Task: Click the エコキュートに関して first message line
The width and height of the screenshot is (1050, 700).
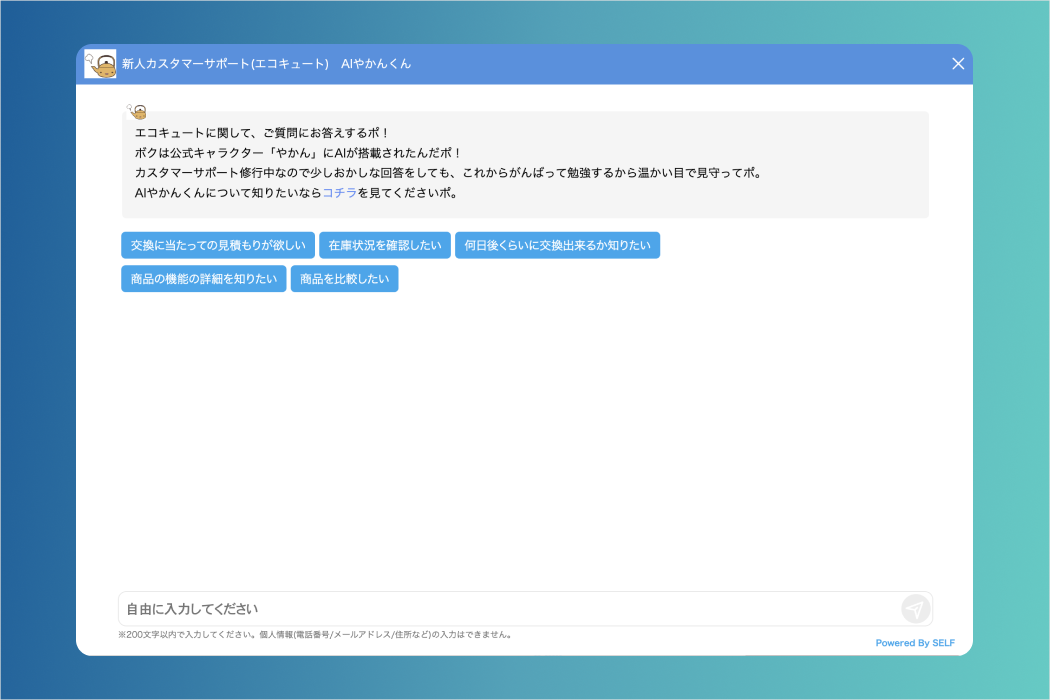Action: click(x=261, y=133)
